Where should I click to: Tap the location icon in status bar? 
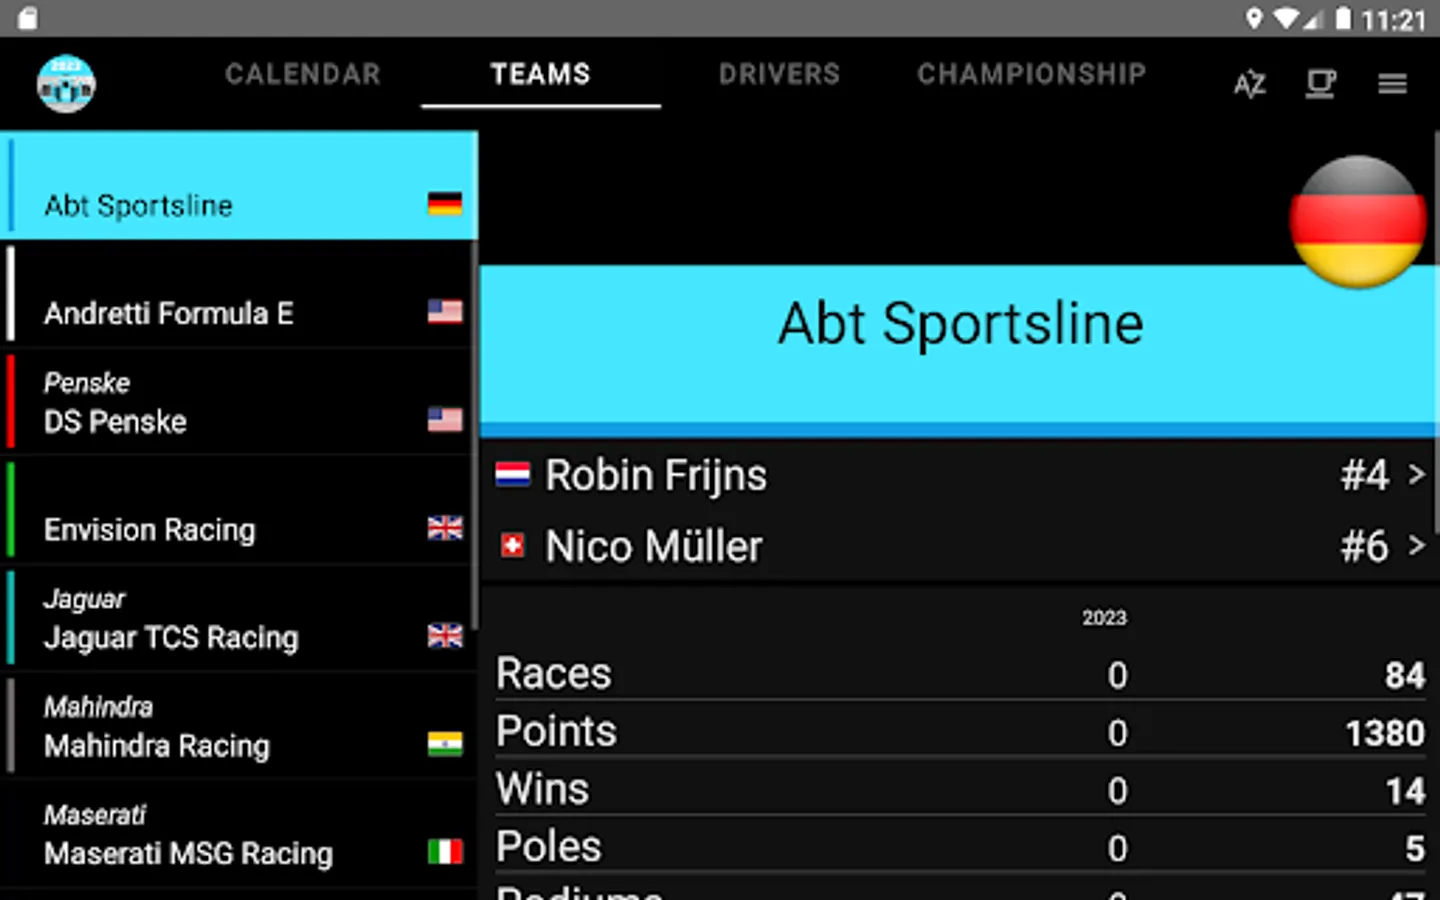[1254, 18]
